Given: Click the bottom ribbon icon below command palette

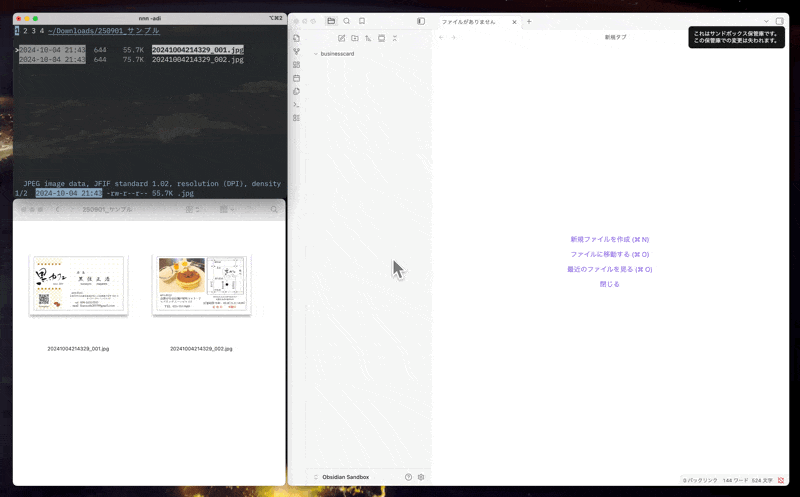Looking at the screenshot, I should 296,118.
